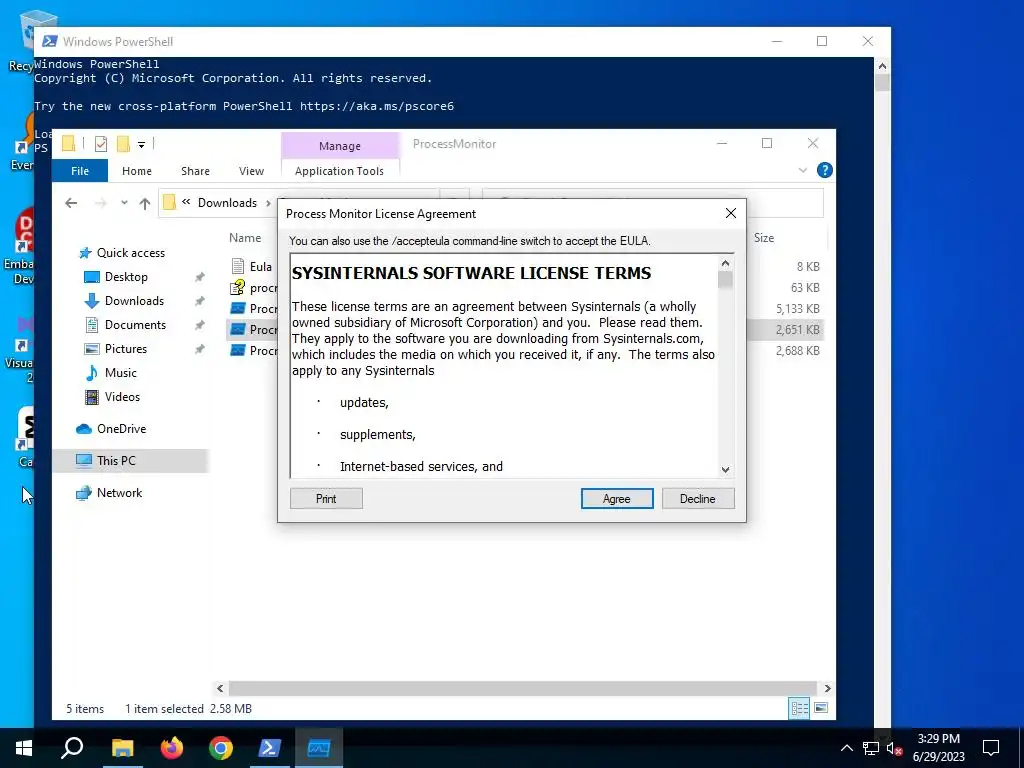Open the Windows Start menu

[24, 748]
